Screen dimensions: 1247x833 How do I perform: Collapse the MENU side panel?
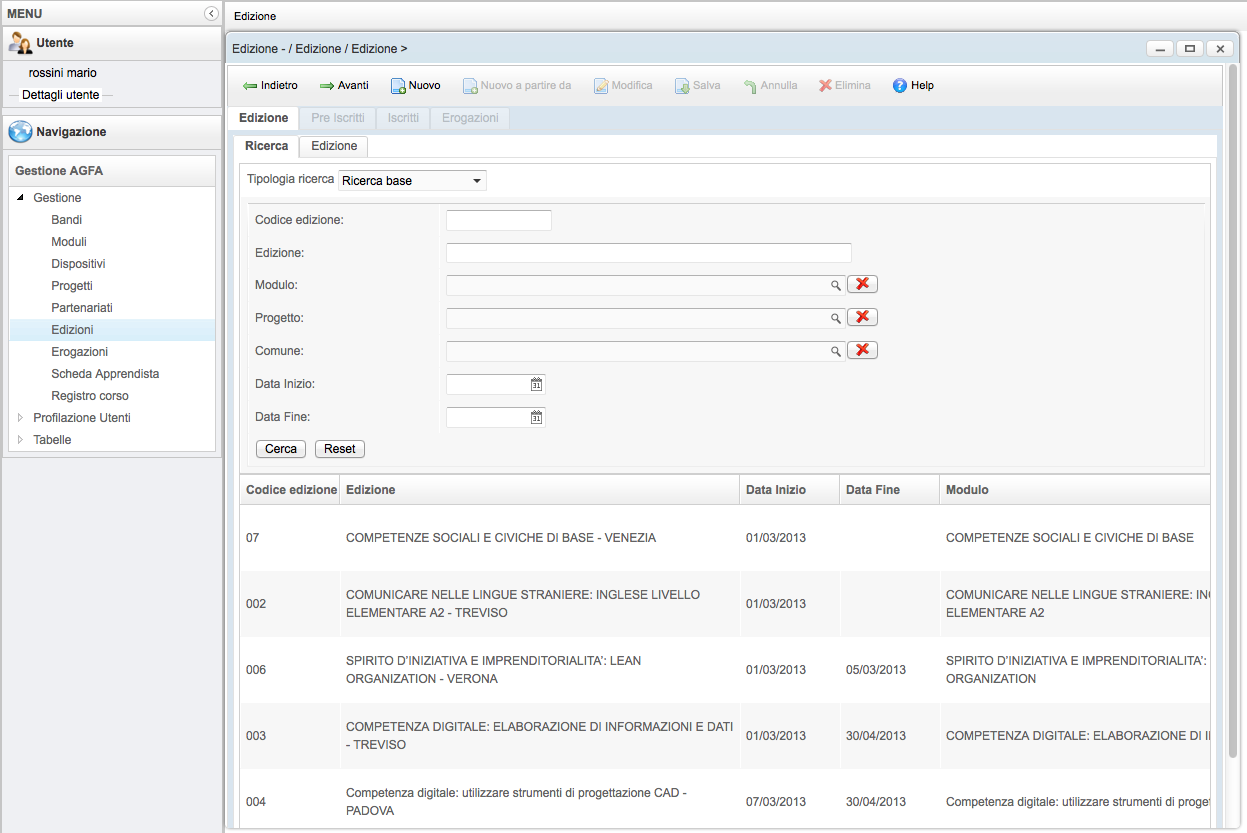click(x=211, y=14)
